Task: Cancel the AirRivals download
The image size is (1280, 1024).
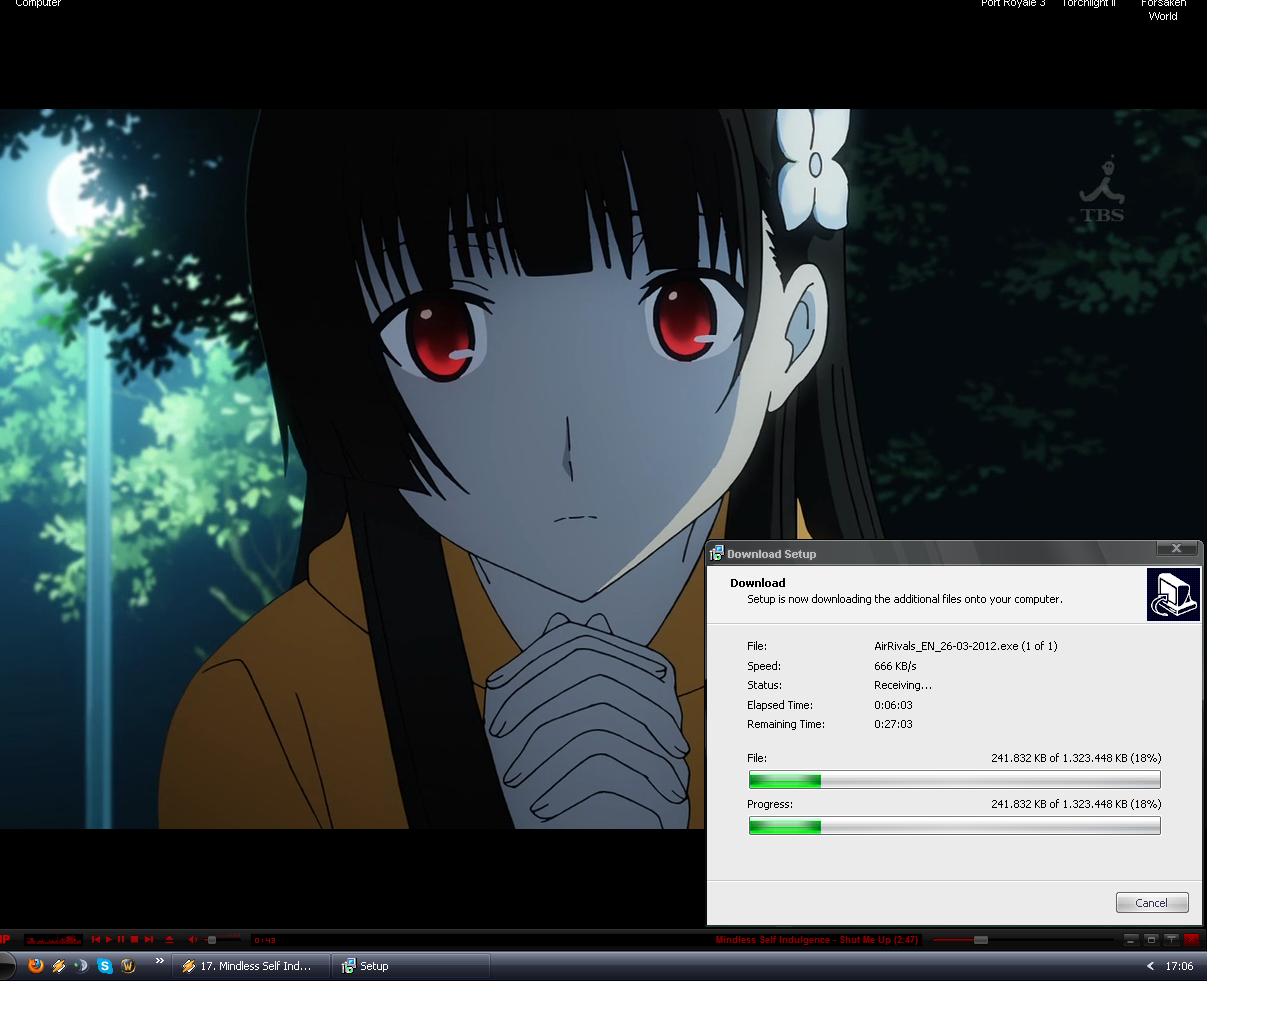Action: 1151,903
